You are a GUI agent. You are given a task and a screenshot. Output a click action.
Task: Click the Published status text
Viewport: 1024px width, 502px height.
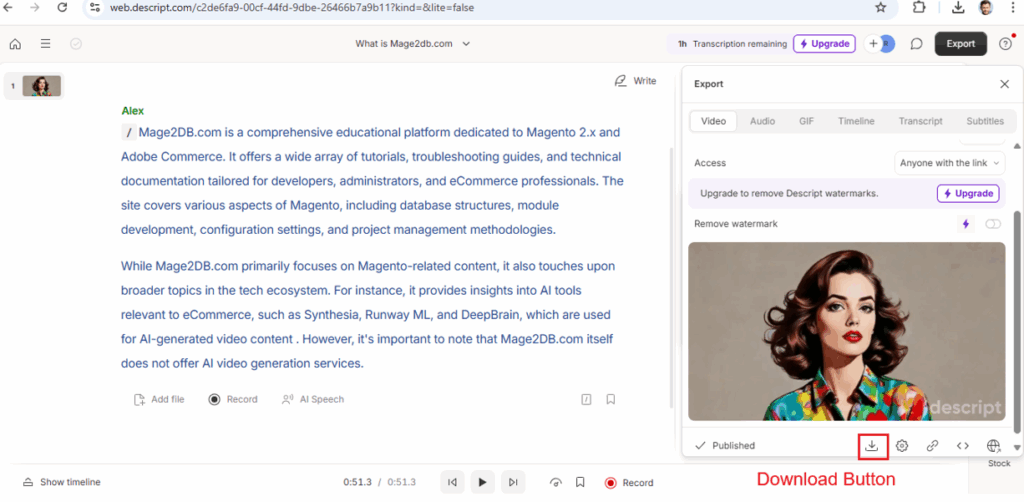pyautogui.click(x=733, y=446)
